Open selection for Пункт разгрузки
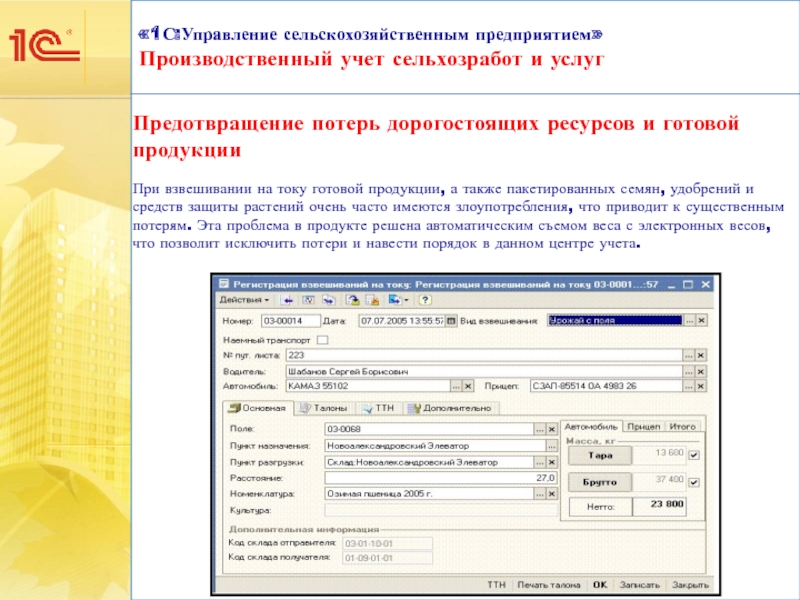 coord(540,462)
